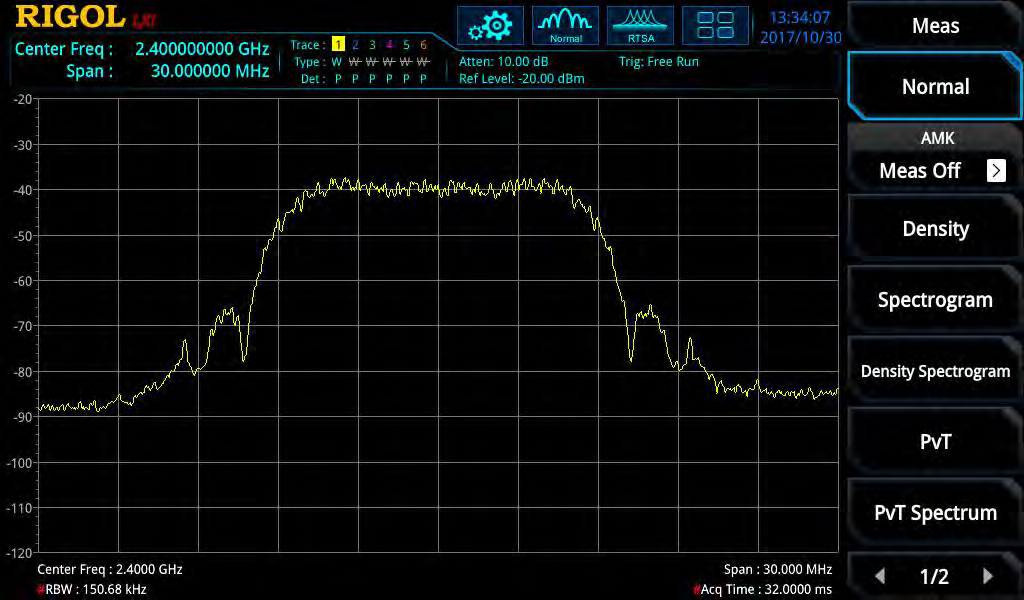Viewport: 1024px width, 600px height.
Task: Switch to RTSA mode icon
Action: [x=640, y=26]
